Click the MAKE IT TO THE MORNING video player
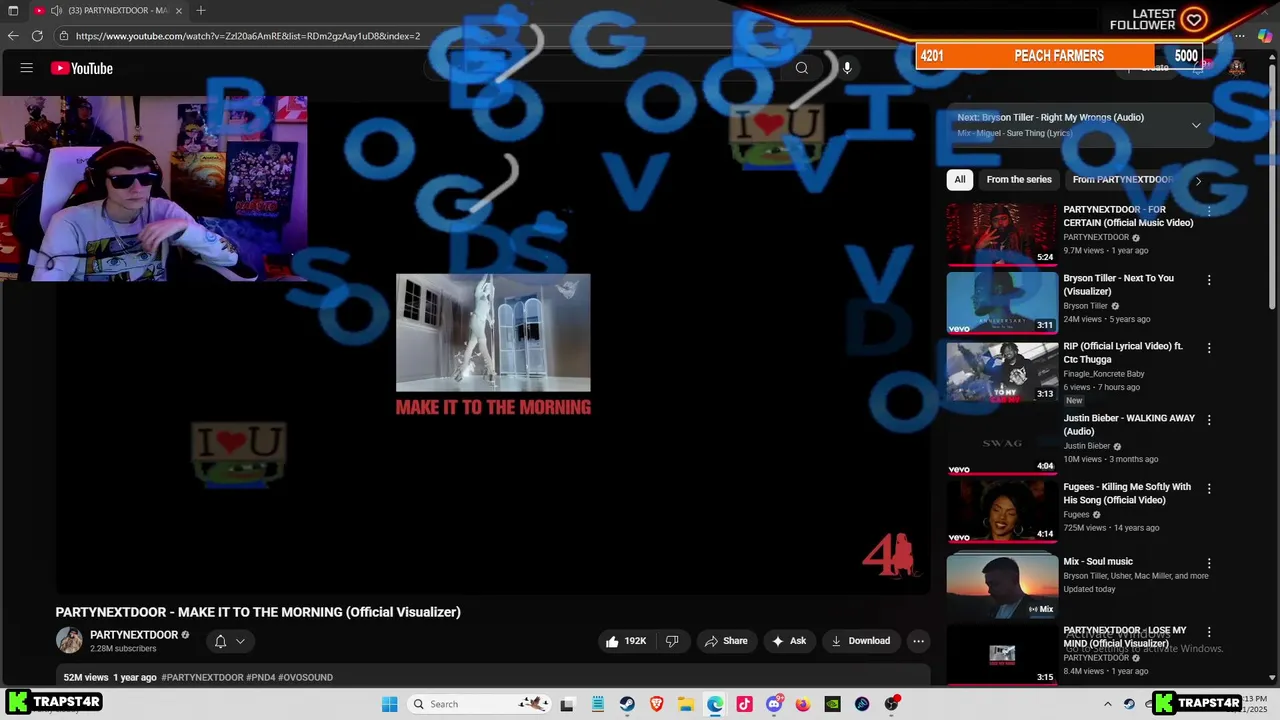 pyautogui.click(x=493, y=345)
